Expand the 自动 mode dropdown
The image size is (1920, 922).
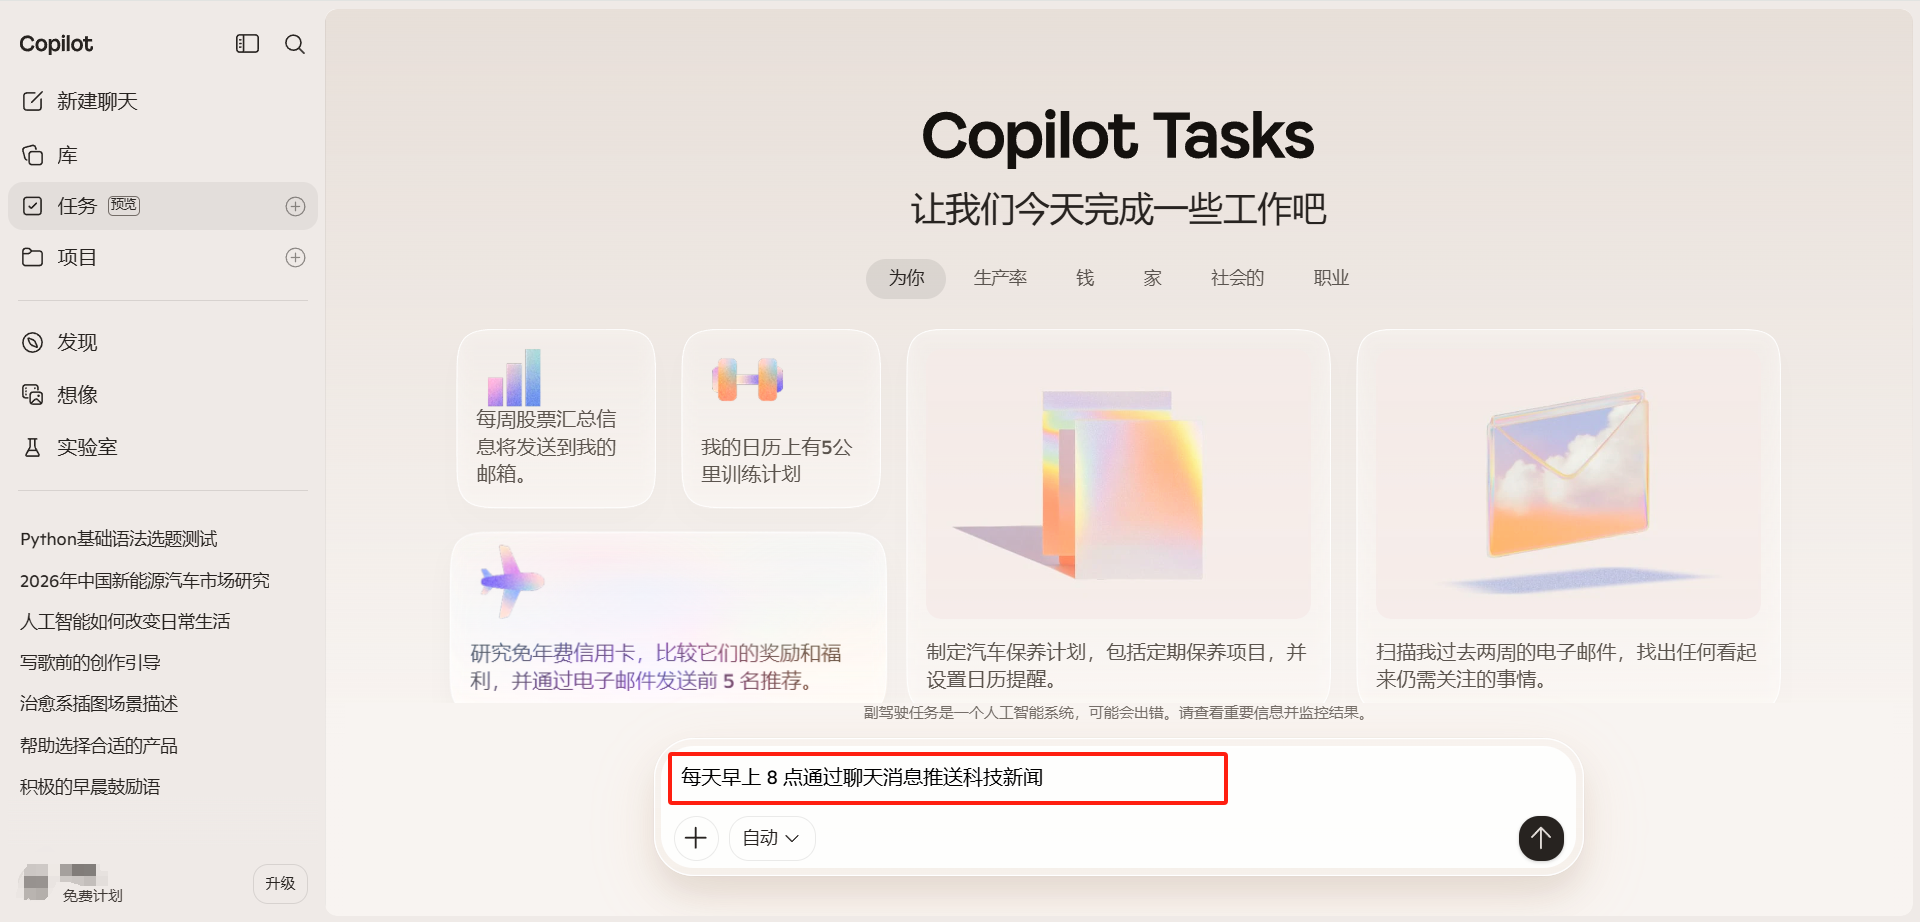click(771, 838)
